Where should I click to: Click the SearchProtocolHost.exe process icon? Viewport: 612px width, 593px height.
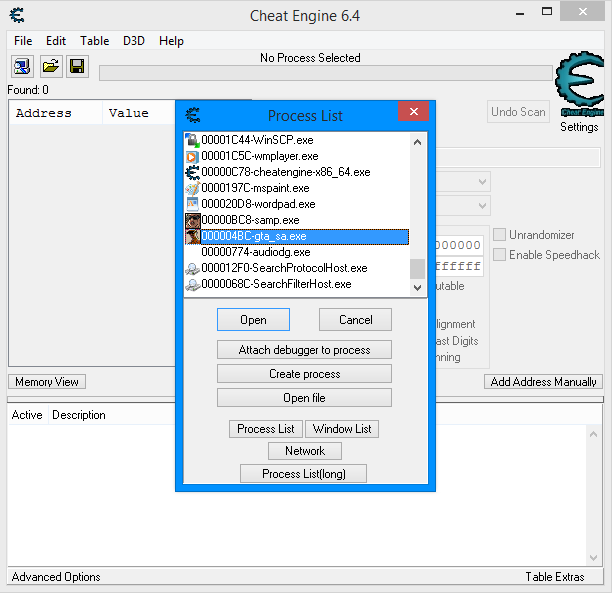tap(192, 269)
